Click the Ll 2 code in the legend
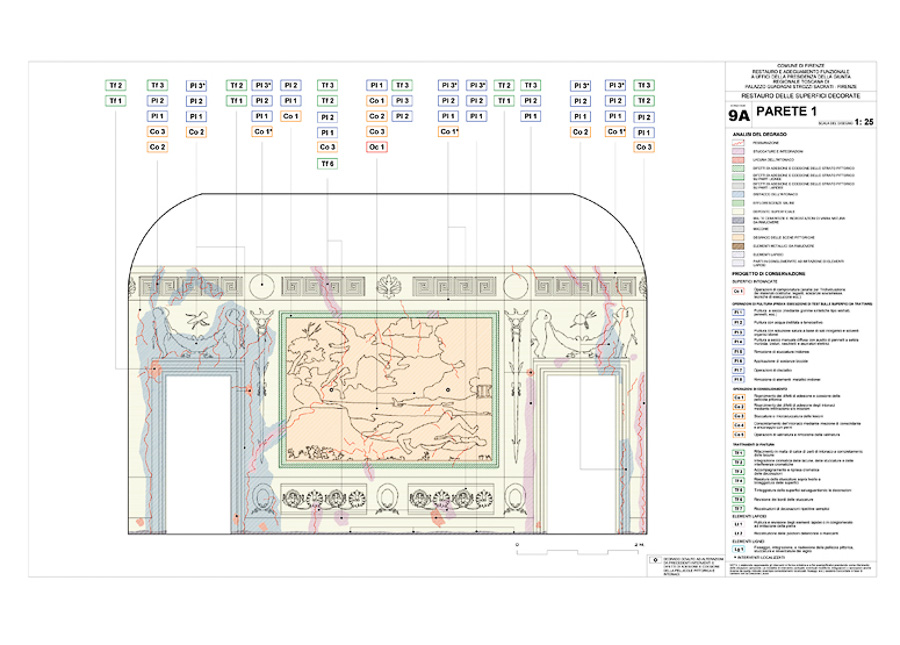The width and height of the screenshot is (900, 645). (x=738, y=533)
